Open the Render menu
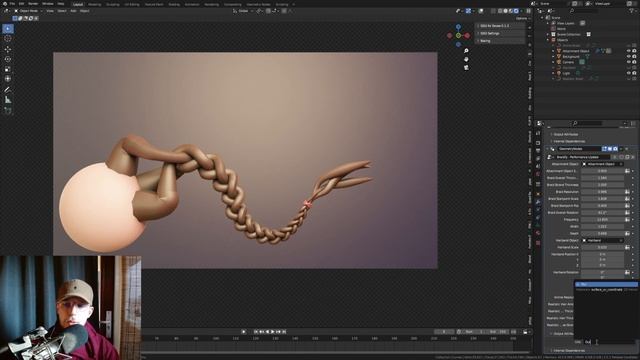Screen dimensions: 640x360 [x=33, y=4]
